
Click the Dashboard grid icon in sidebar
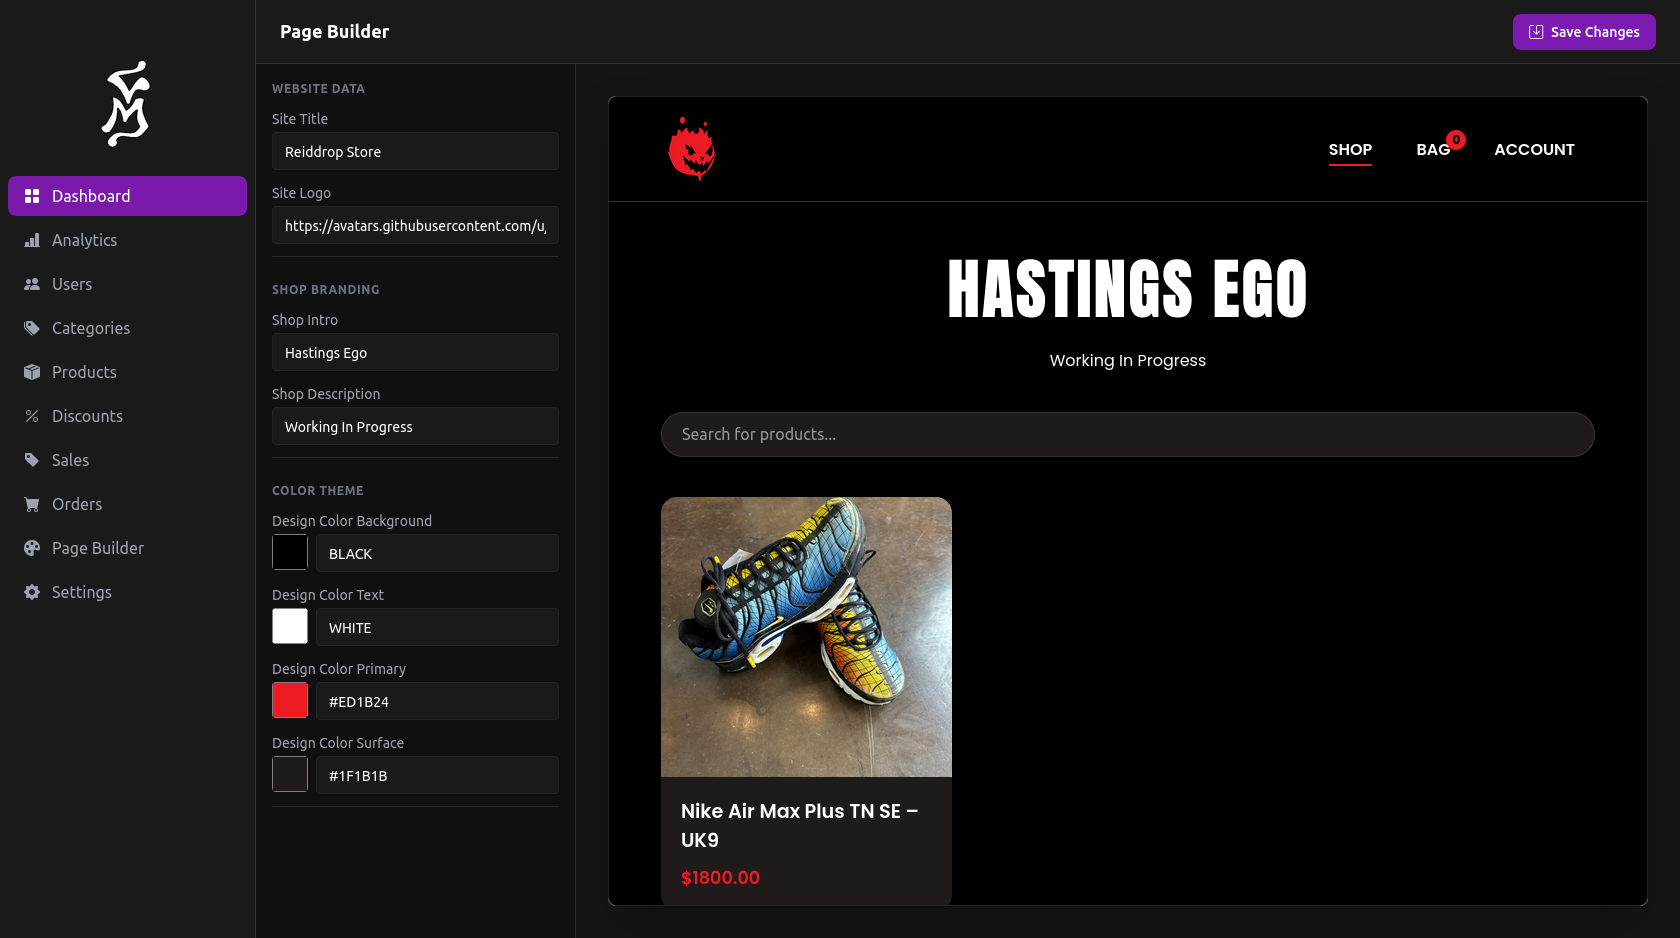click(x=32, y=196)
